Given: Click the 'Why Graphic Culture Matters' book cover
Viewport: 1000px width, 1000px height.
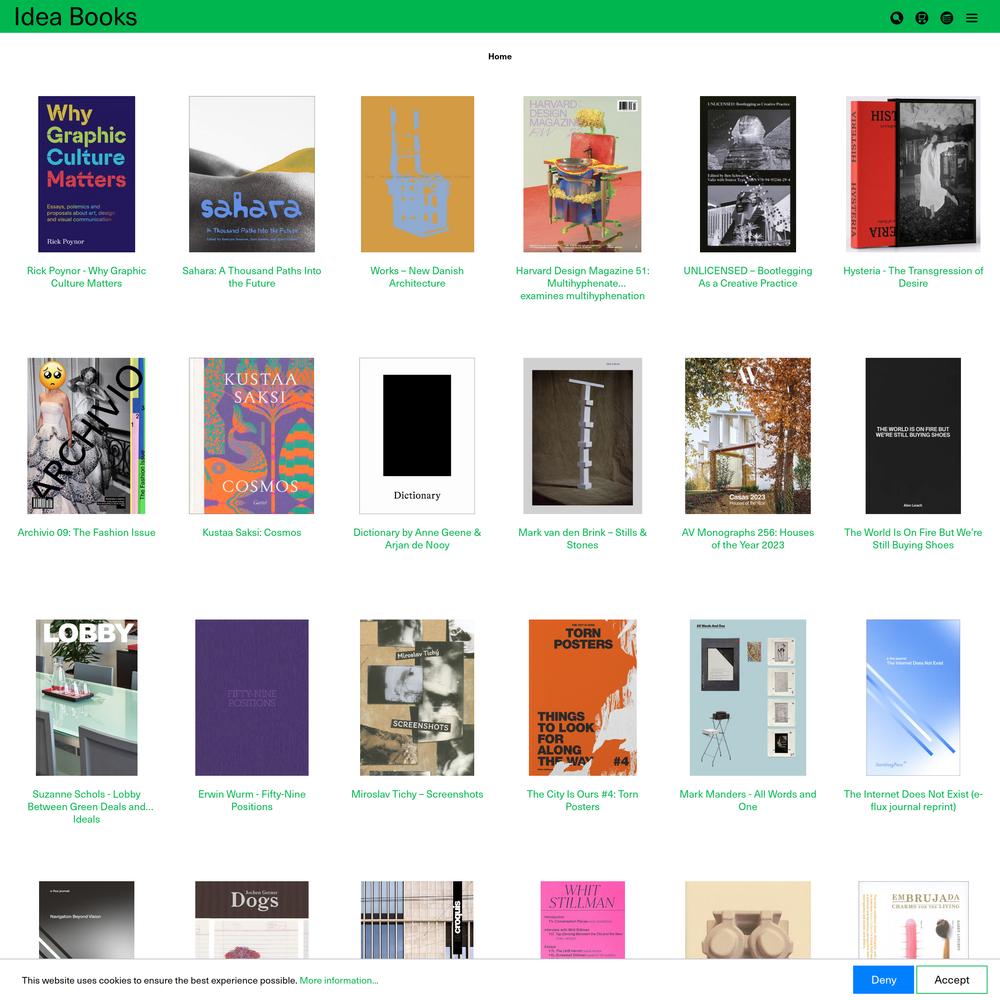Looking at the screenshot, I should point(87,174).
